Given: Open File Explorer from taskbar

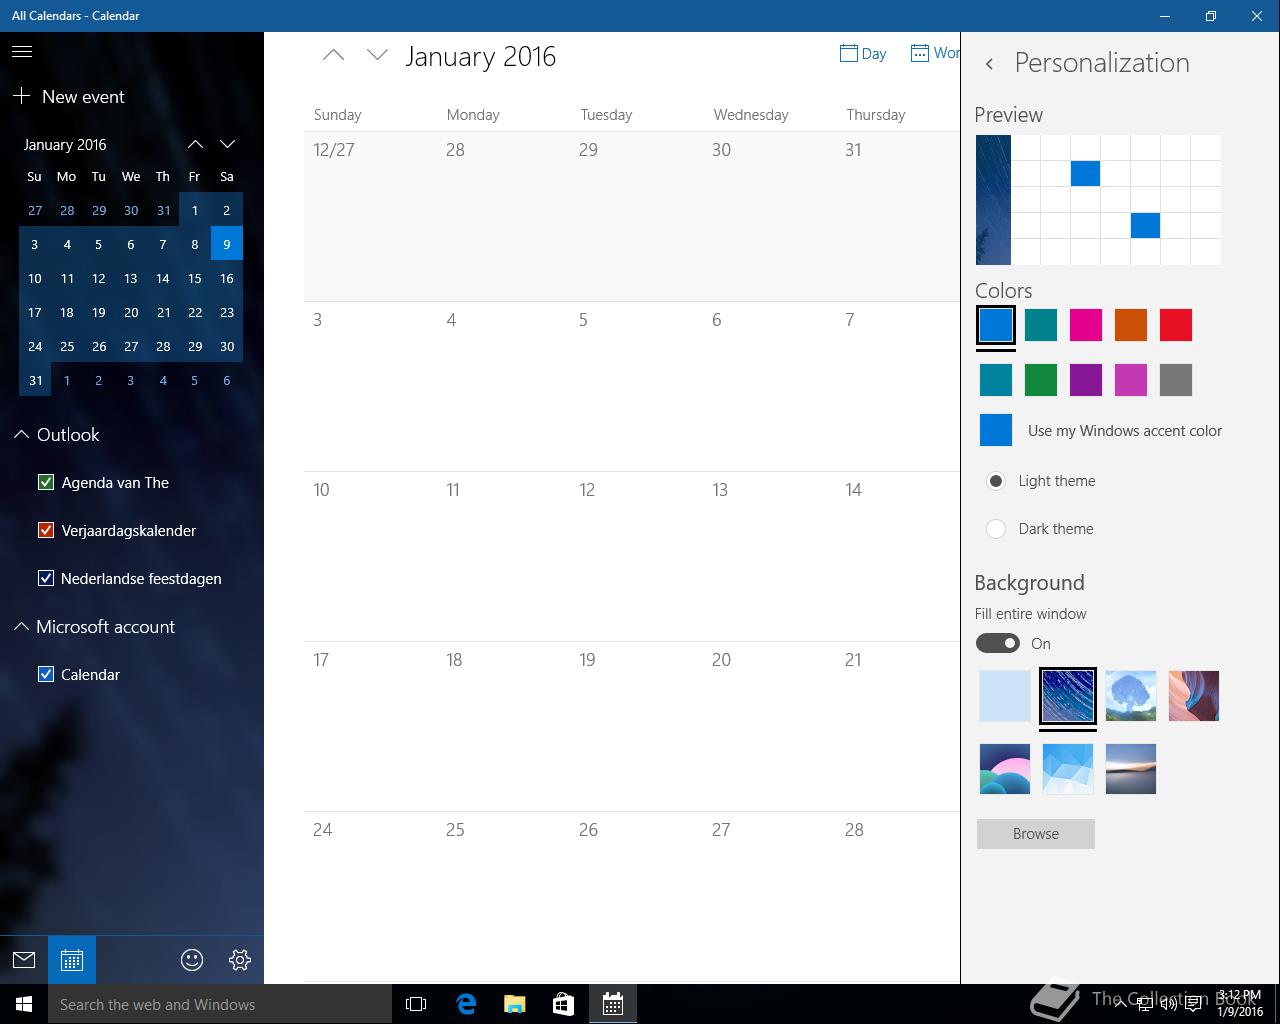Looking at the screenshot, I should pyautogui.click(x=514, y=1004).
